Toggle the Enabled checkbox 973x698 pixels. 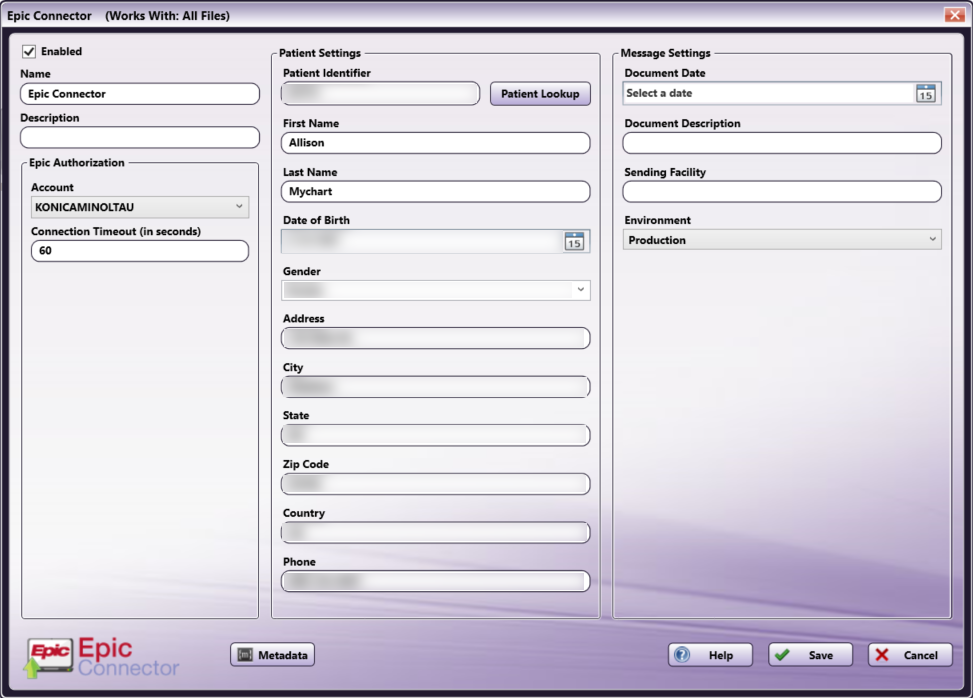(29, 51)
